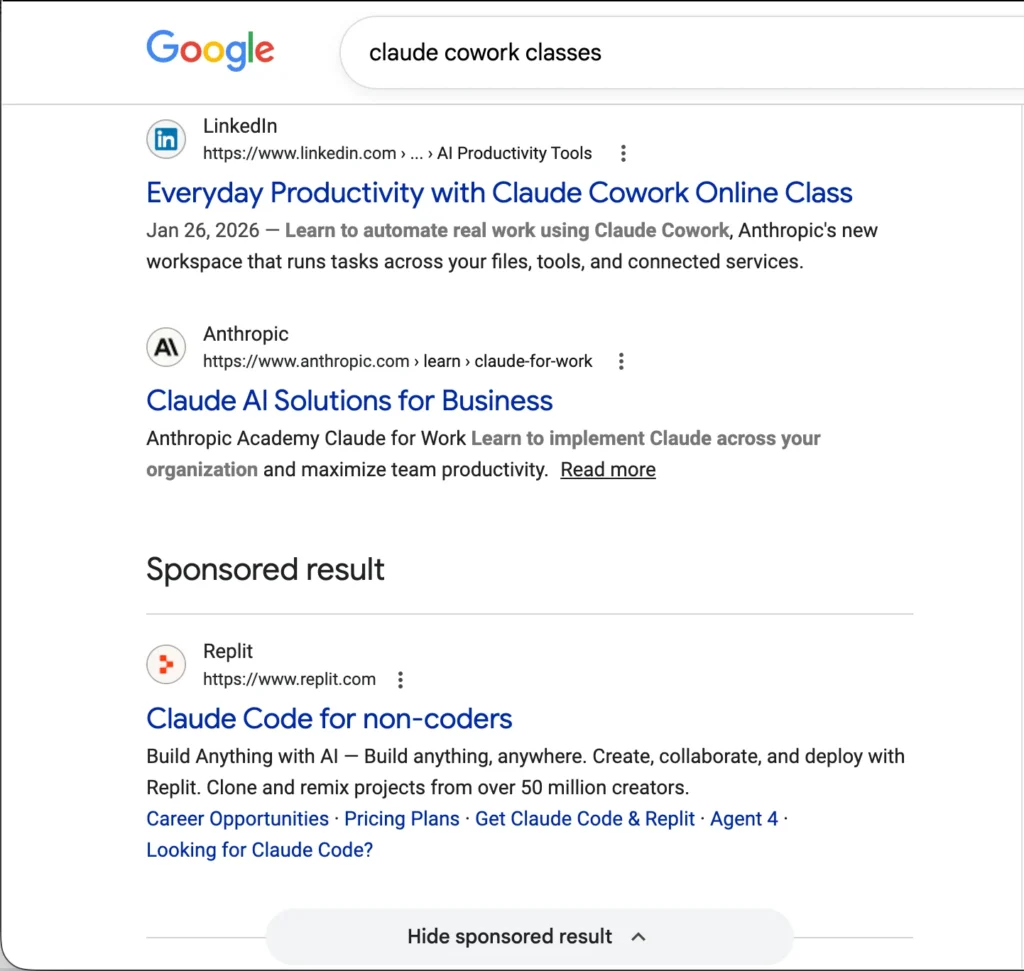This screenshot has height=971, width=1024.
Task: Open three-dot menu for LinkedIn result
Action: click(x=623, y=153)
